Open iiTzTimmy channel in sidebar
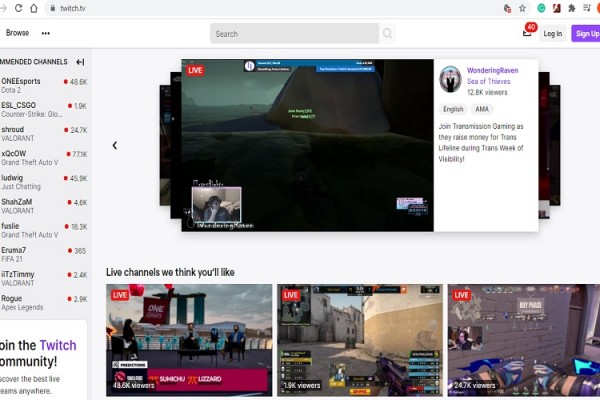 [44, 278]
